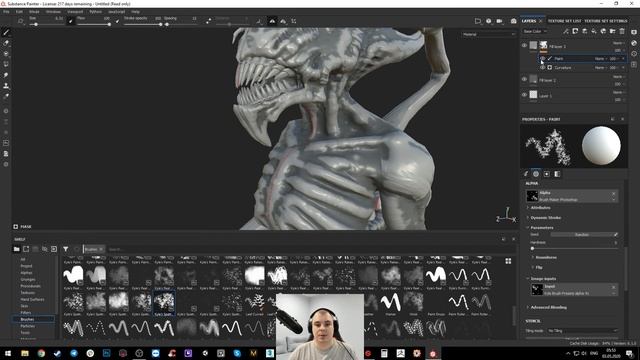Viewport: 640px width, 360px height.
Task: Open the Window menu
Action: coord(53,12)
